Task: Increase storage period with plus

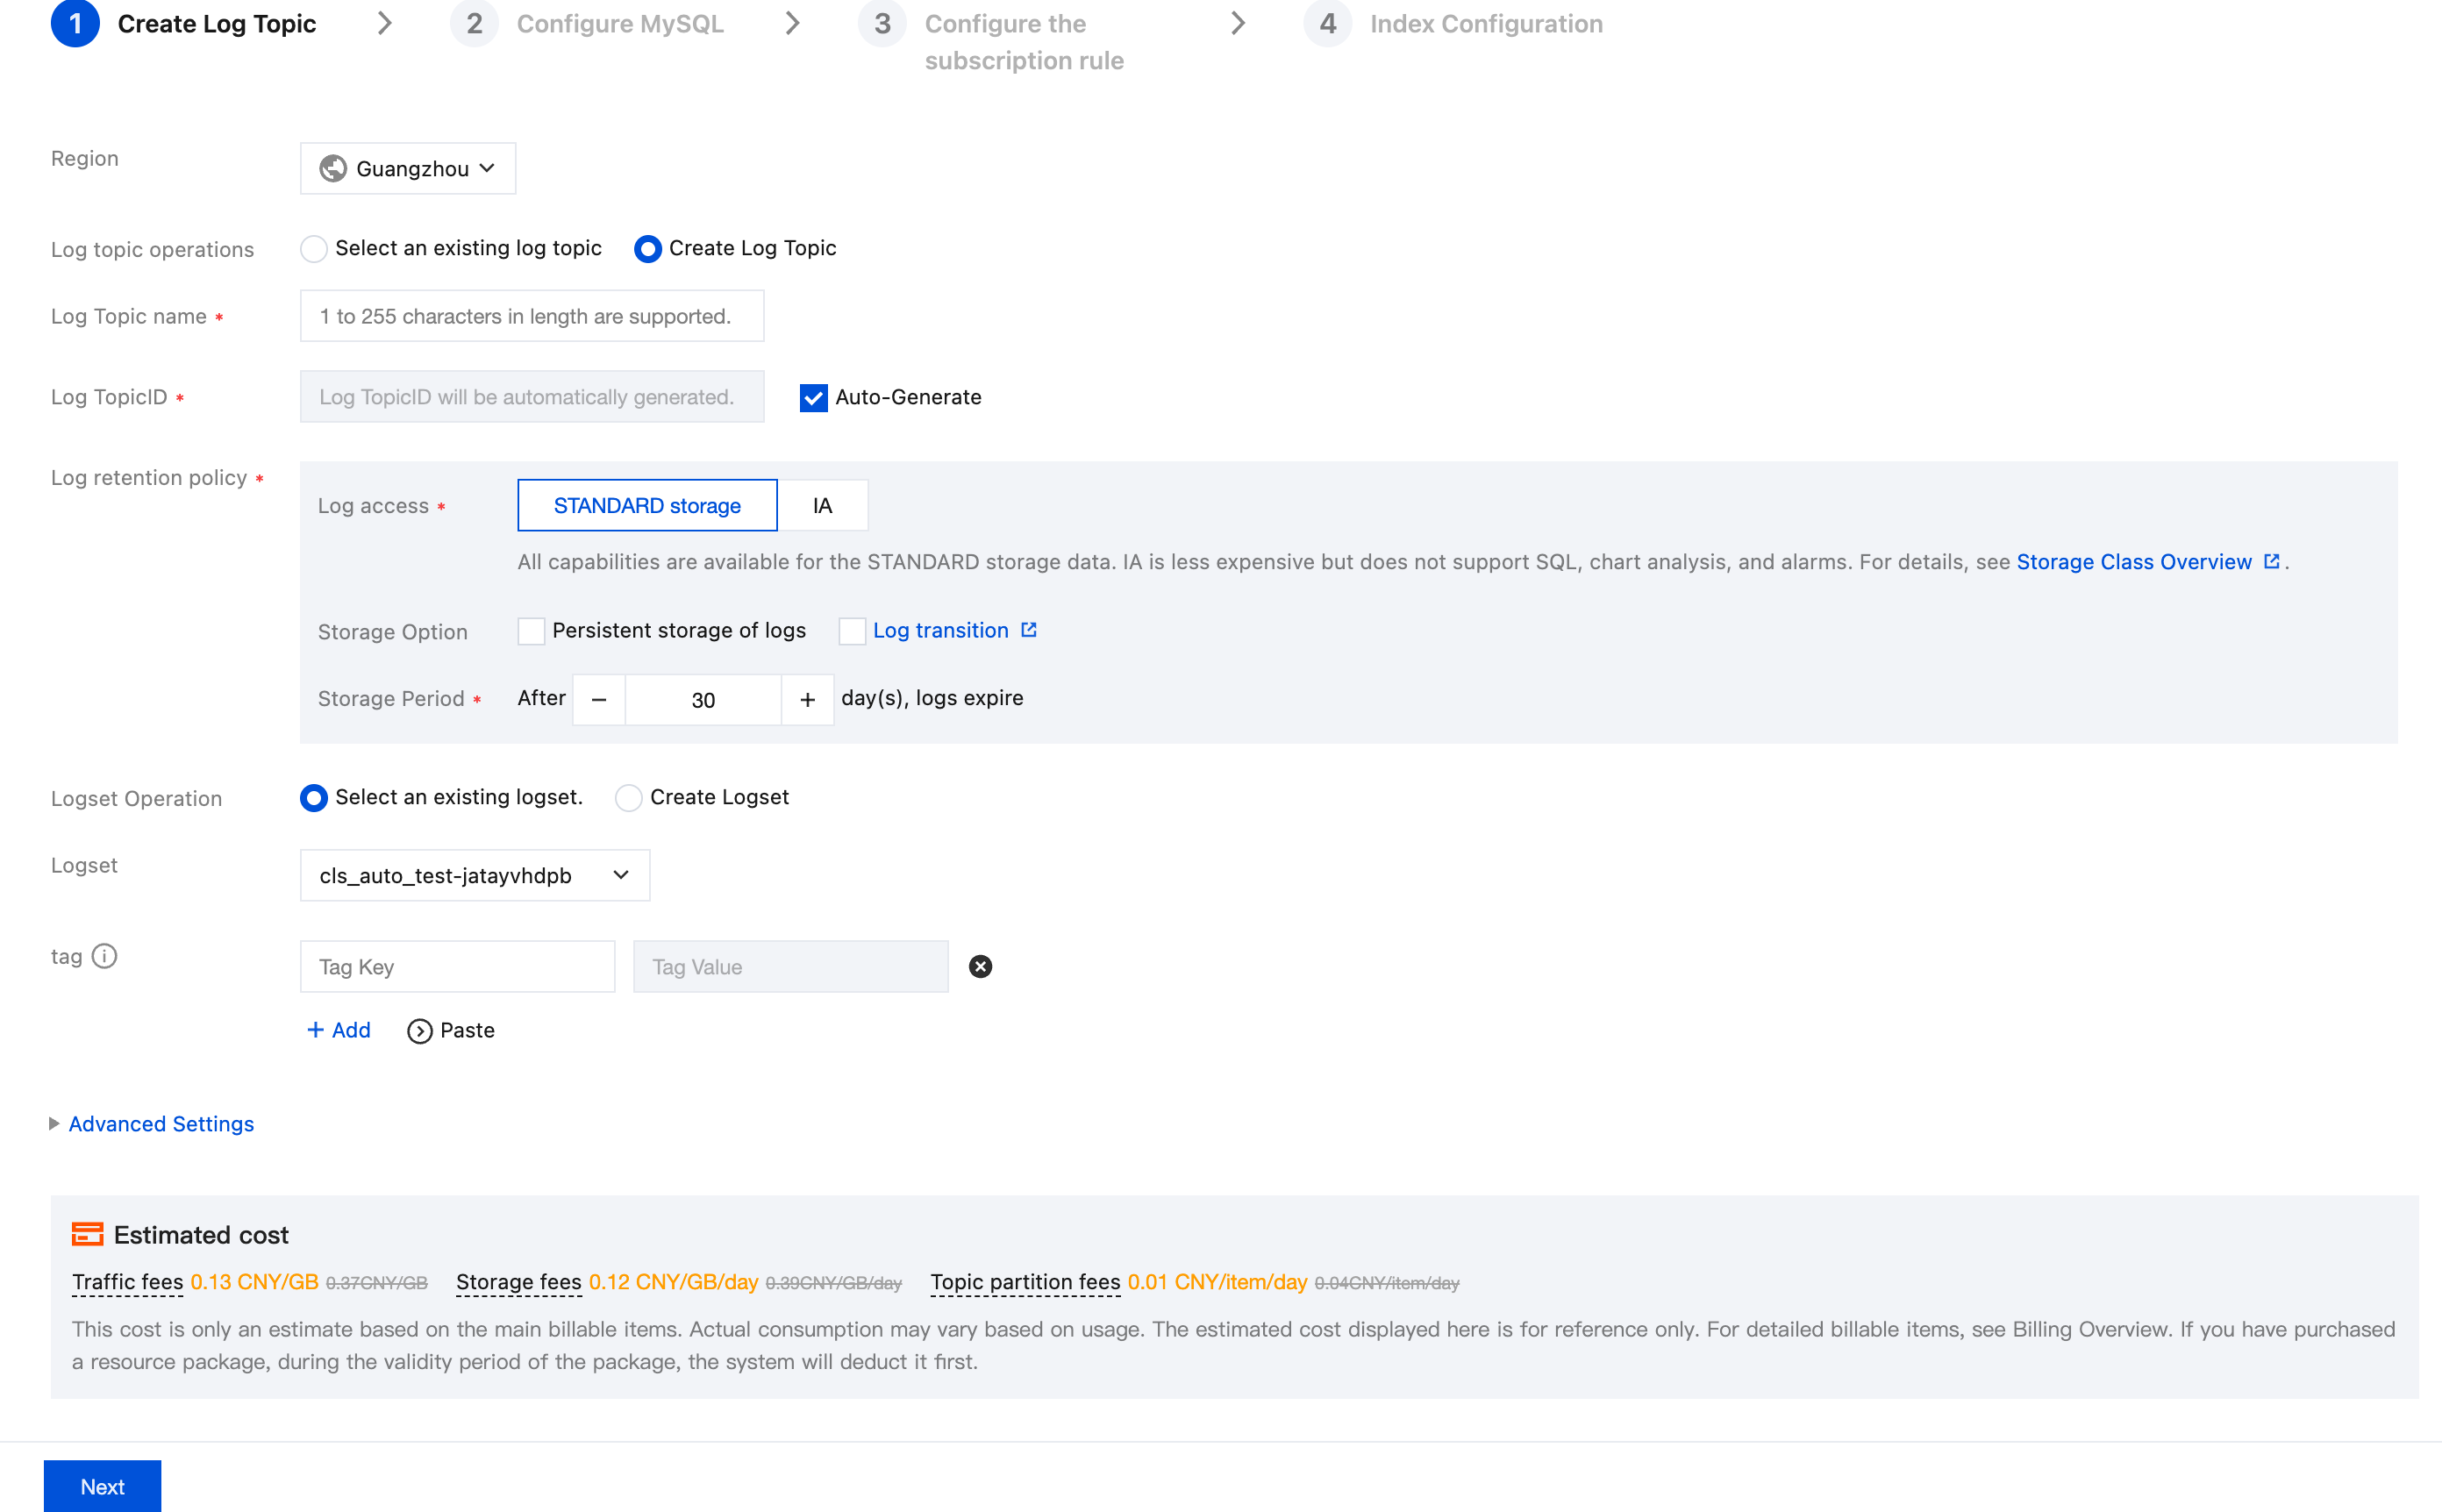Action: (807, 700)
